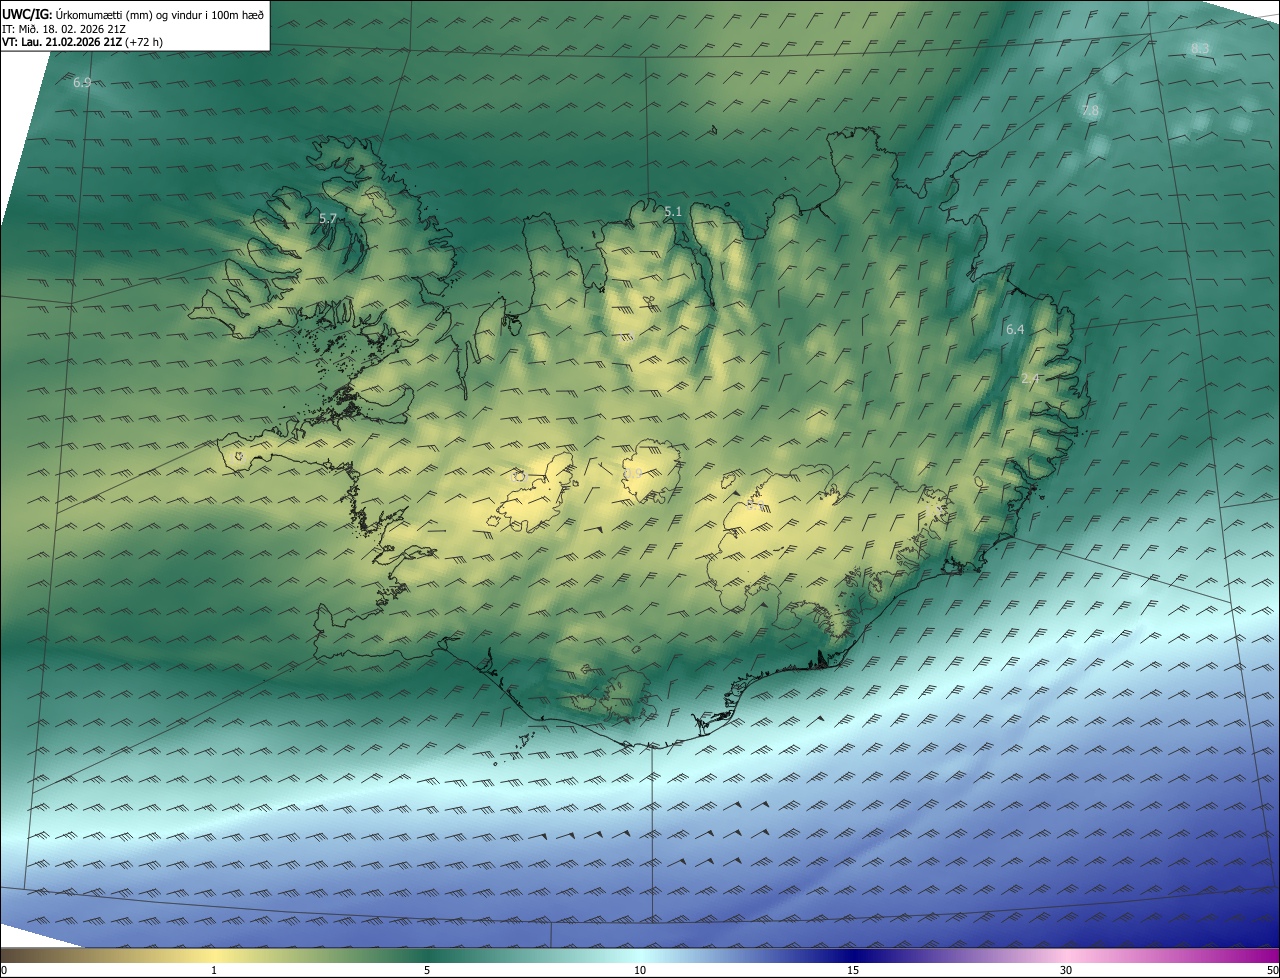Image resolution: width=1280 pixels, height=978 pixels.
Task: Click the 6.4 value label in the east
Action: click(1015, 329)
